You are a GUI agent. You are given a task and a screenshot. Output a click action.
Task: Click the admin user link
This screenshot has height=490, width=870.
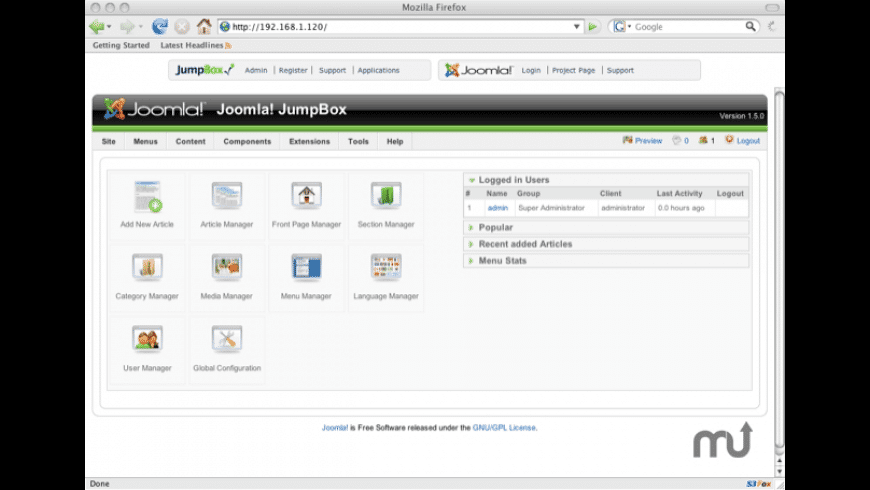tap(498, 208)
